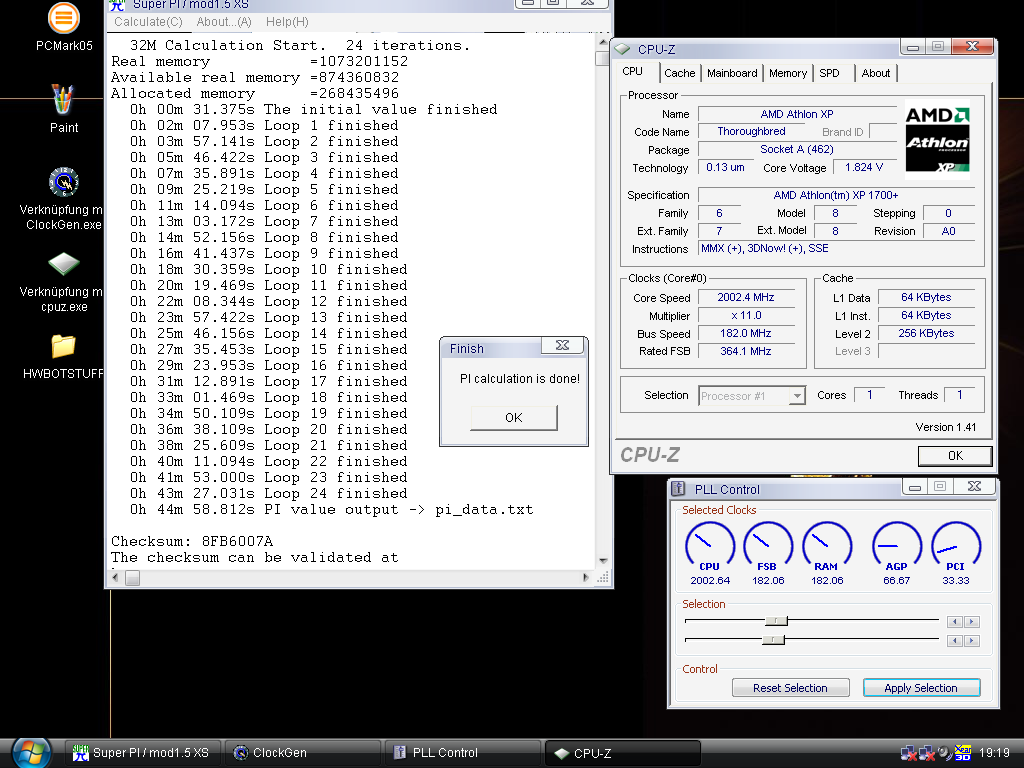This screenshot has width=1024, height=768.
Task: Select the ClockGen.exe shortcut icon
Action: tap(63, 182)
